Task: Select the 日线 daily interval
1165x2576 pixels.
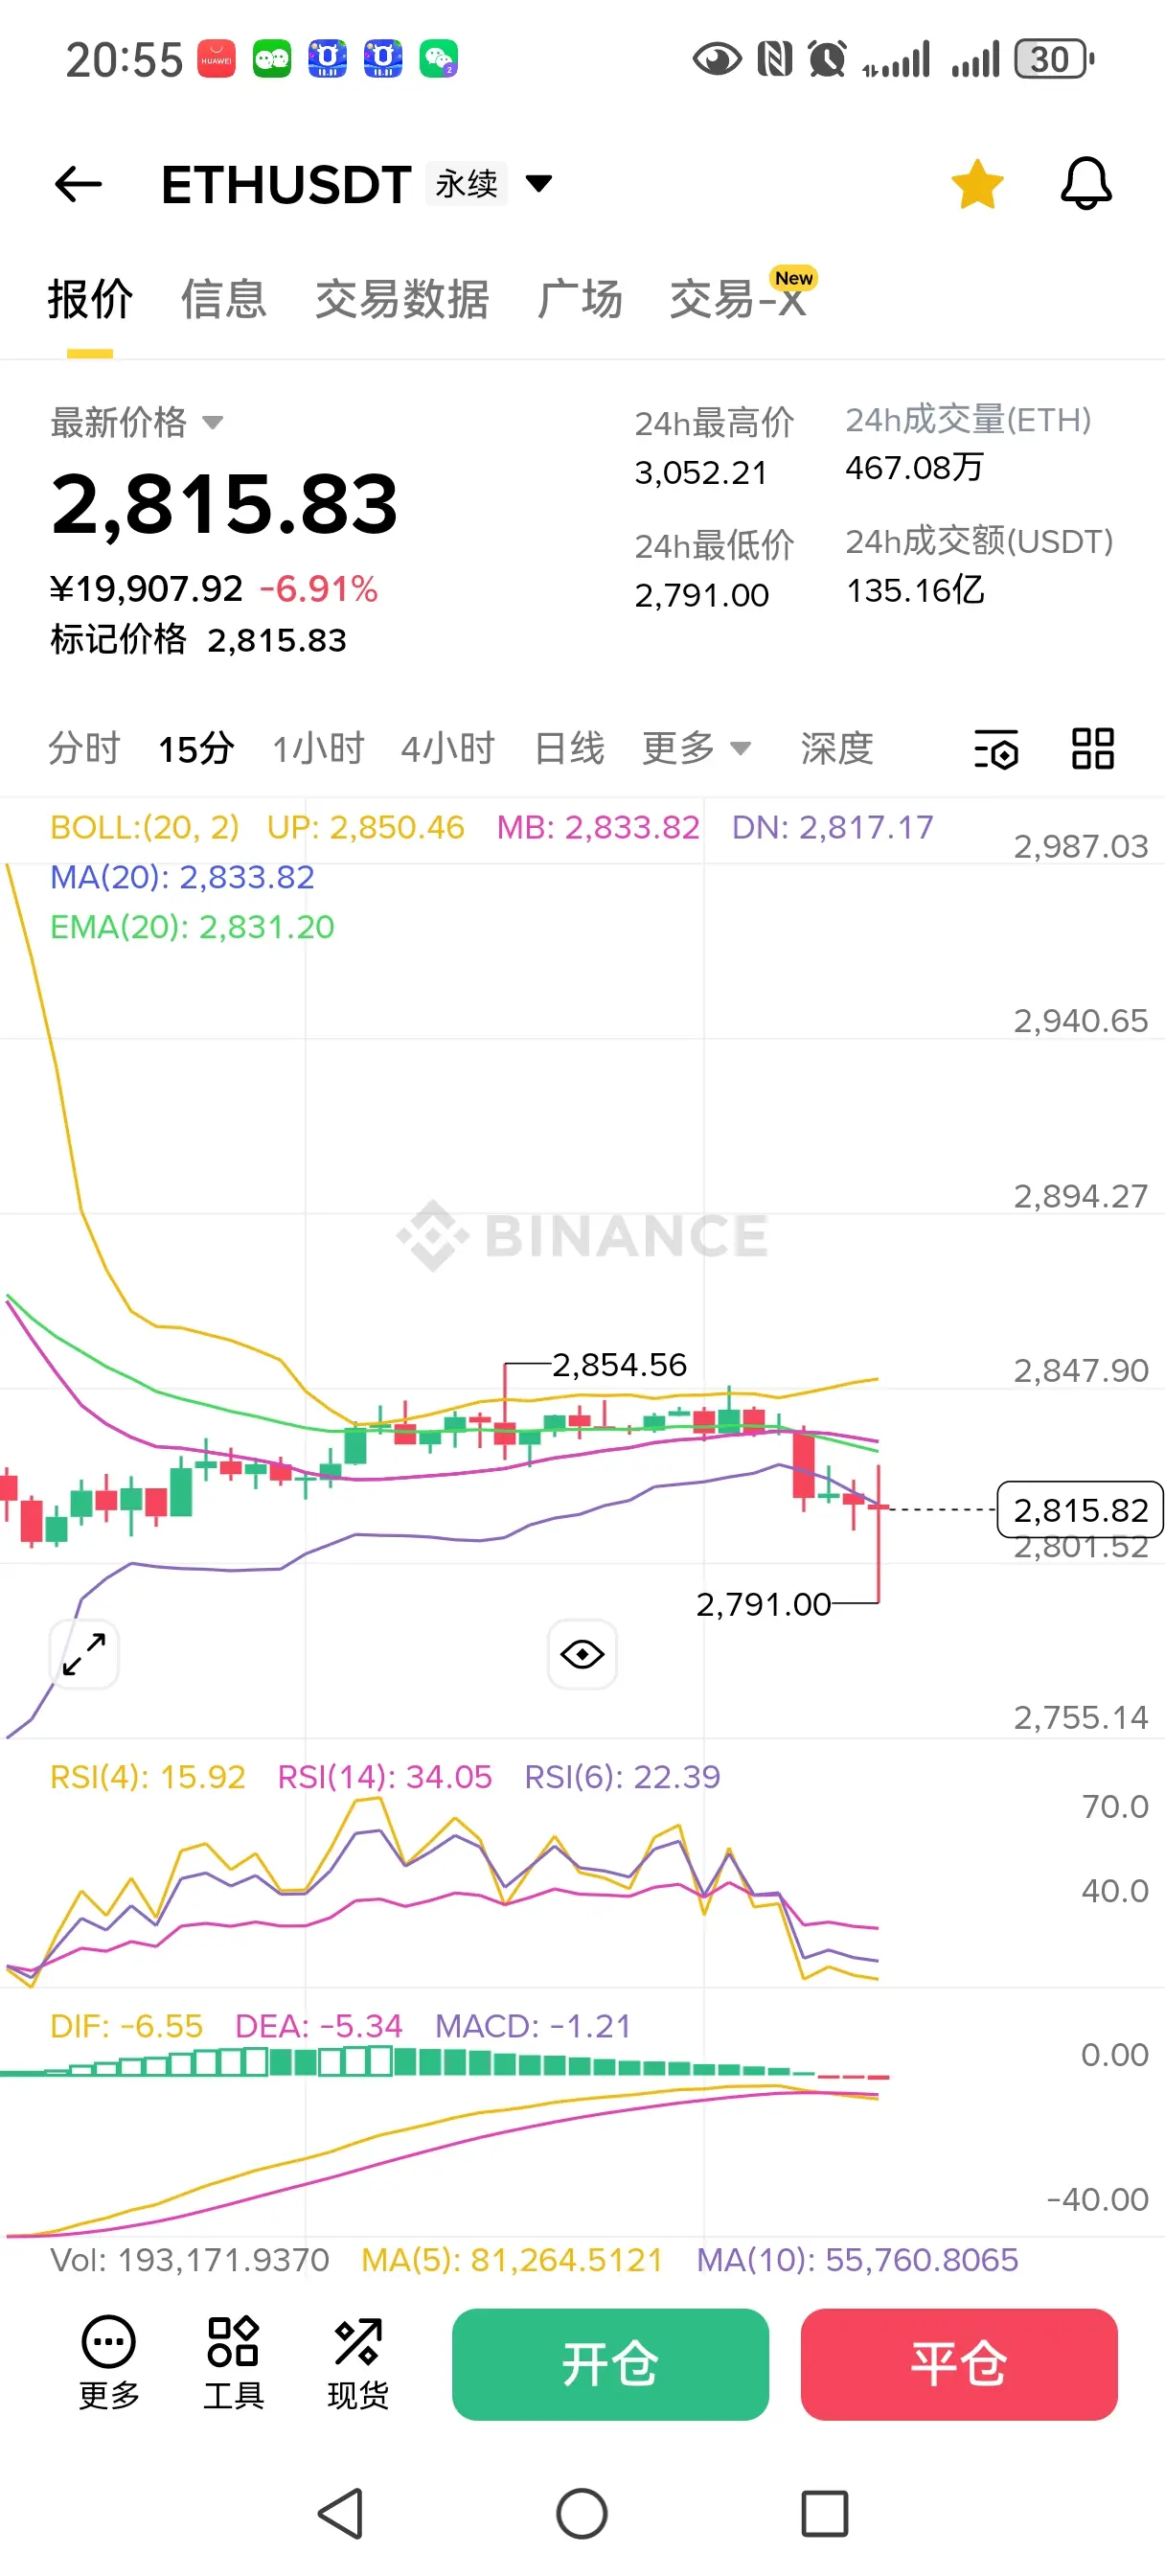Action: (569, 748)
